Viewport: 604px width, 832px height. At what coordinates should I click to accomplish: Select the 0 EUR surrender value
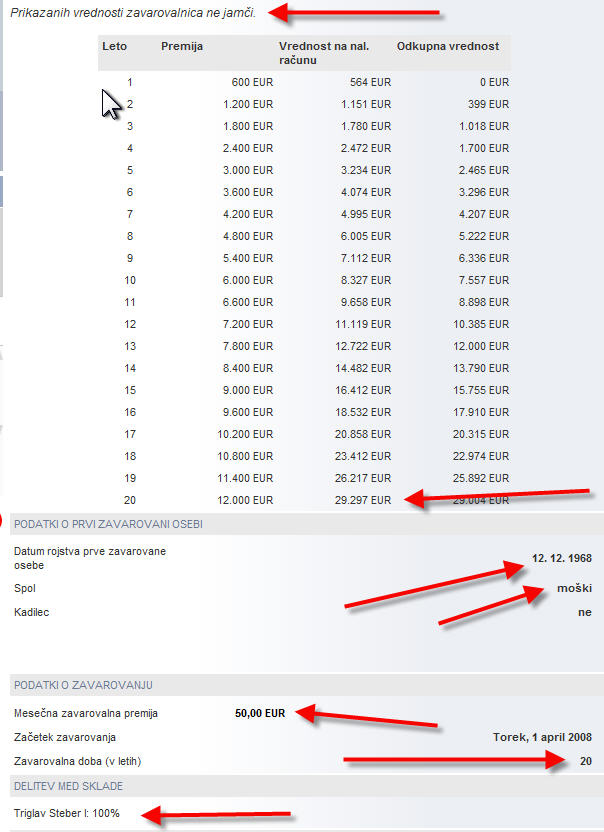tap(494, 82)
